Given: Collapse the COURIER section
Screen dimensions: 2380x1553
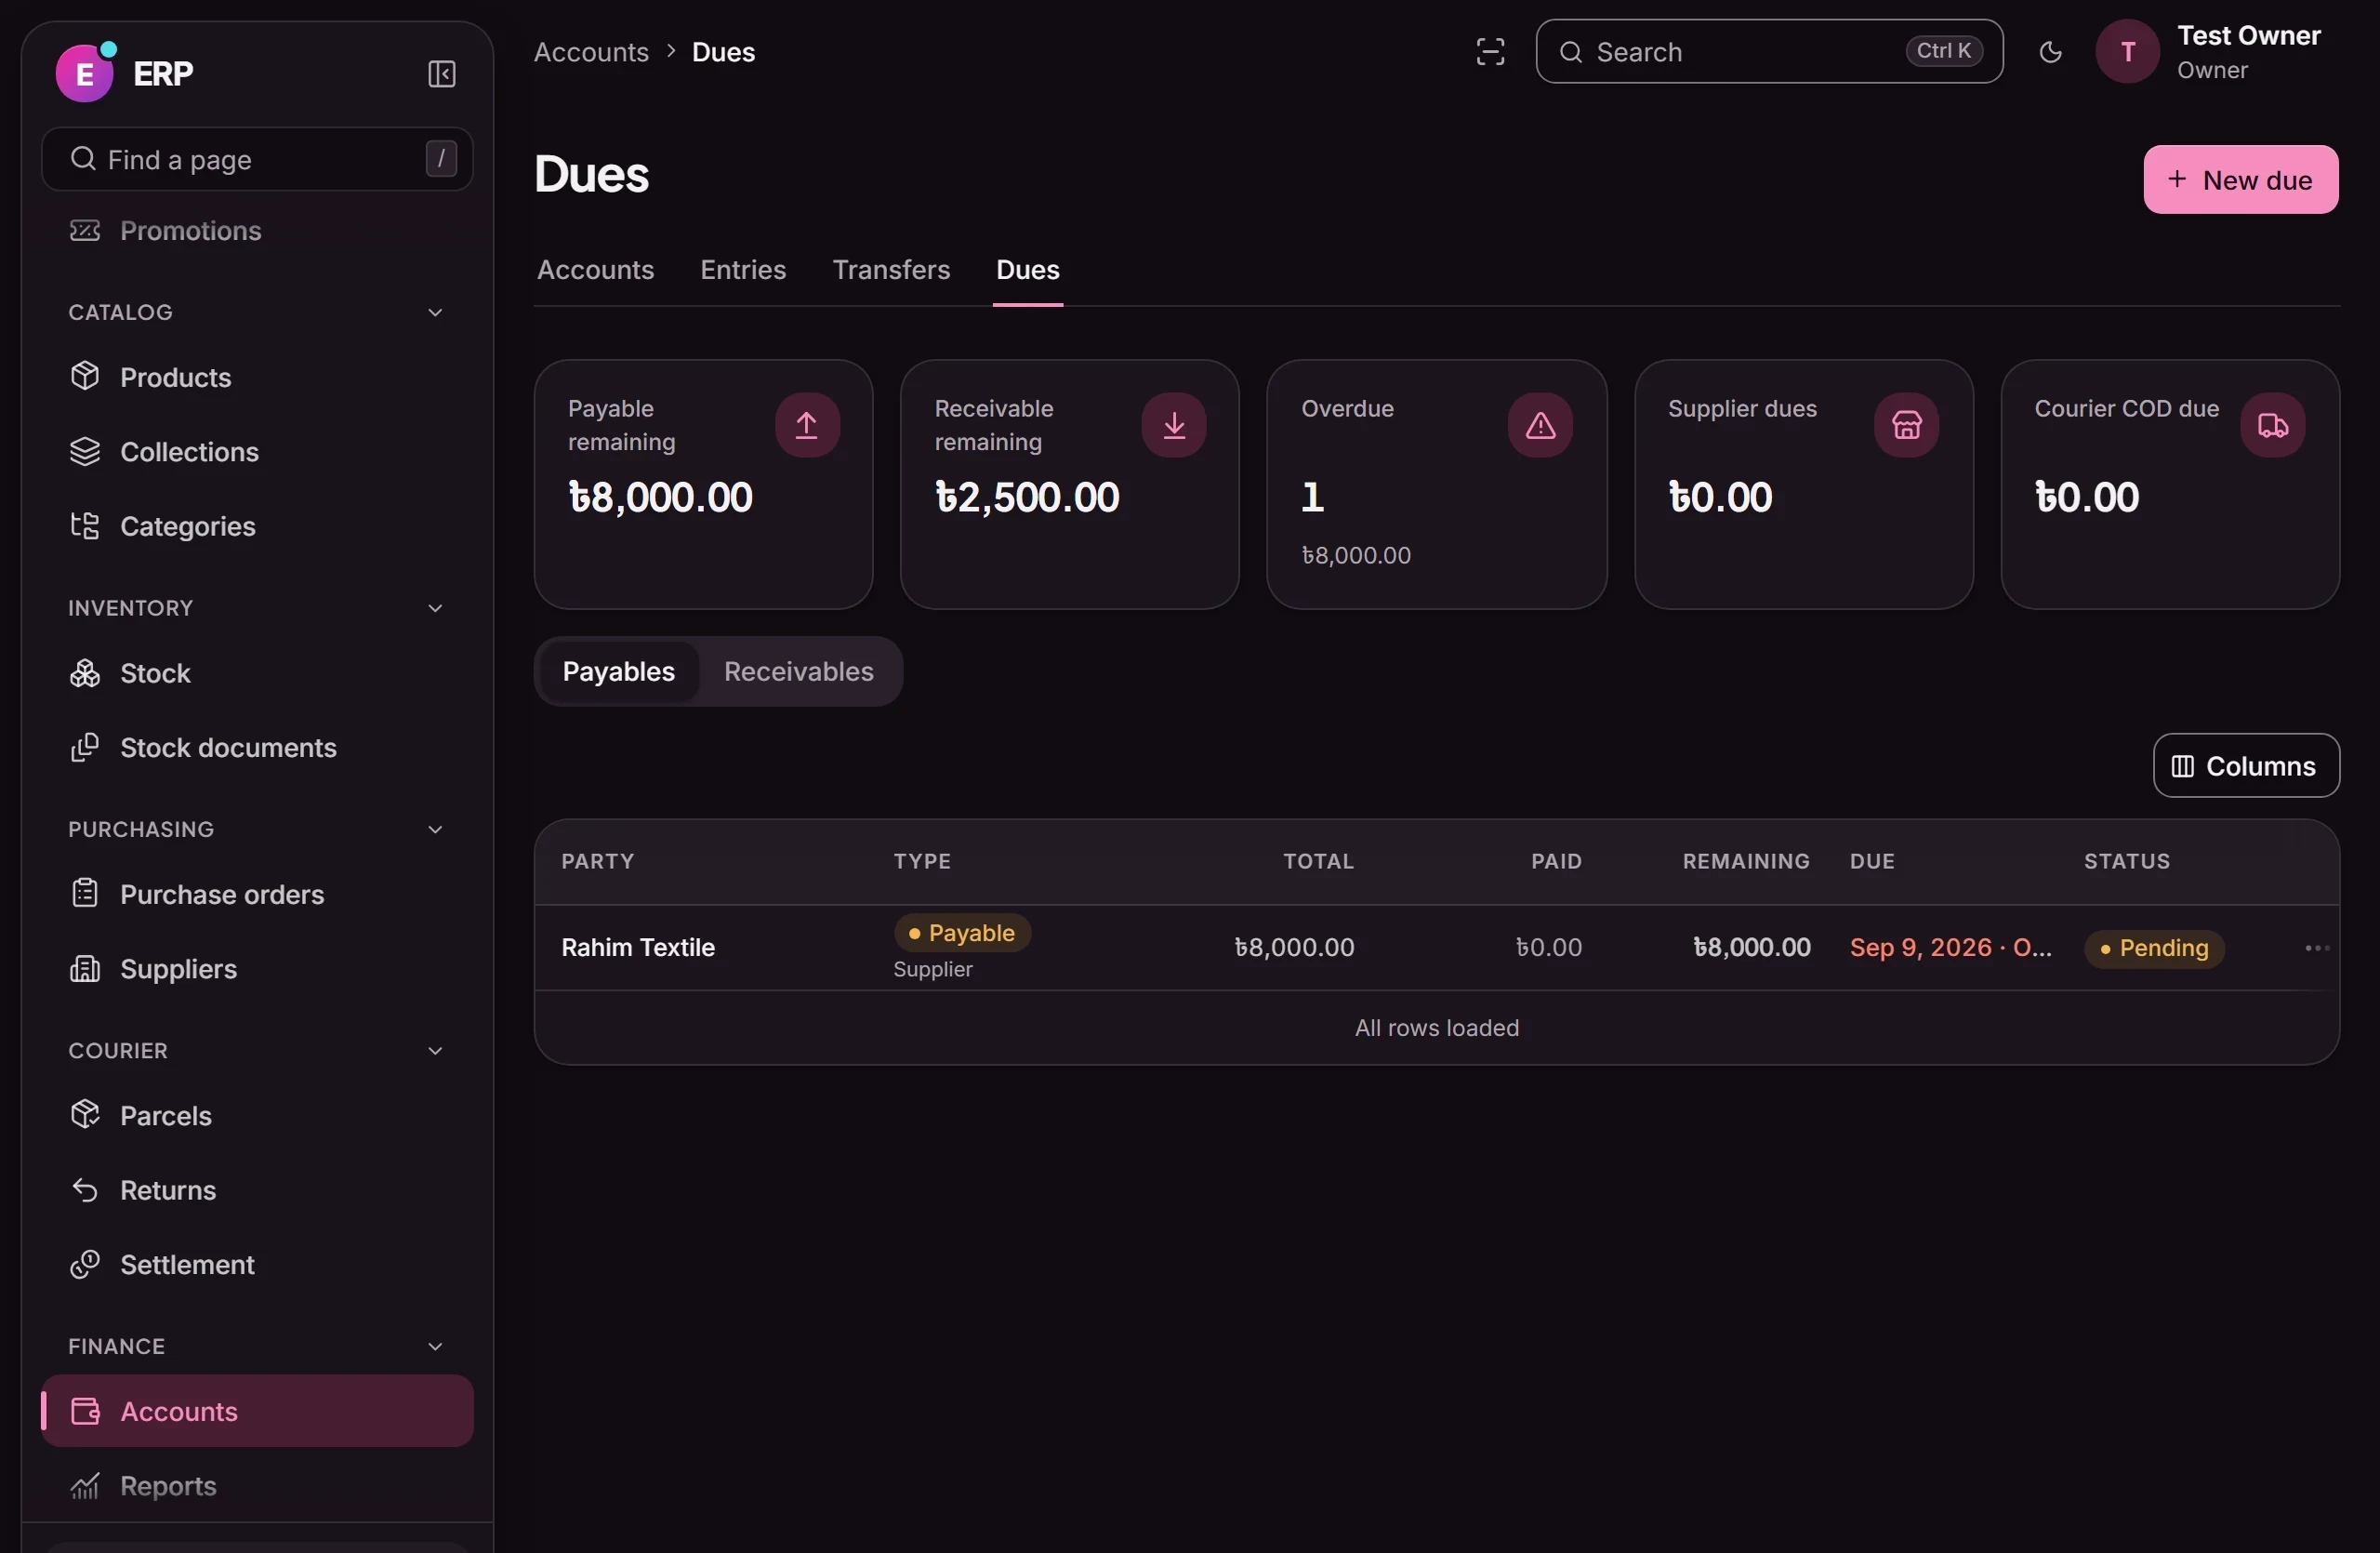Looking at the screenshot, I should 435,1051.
